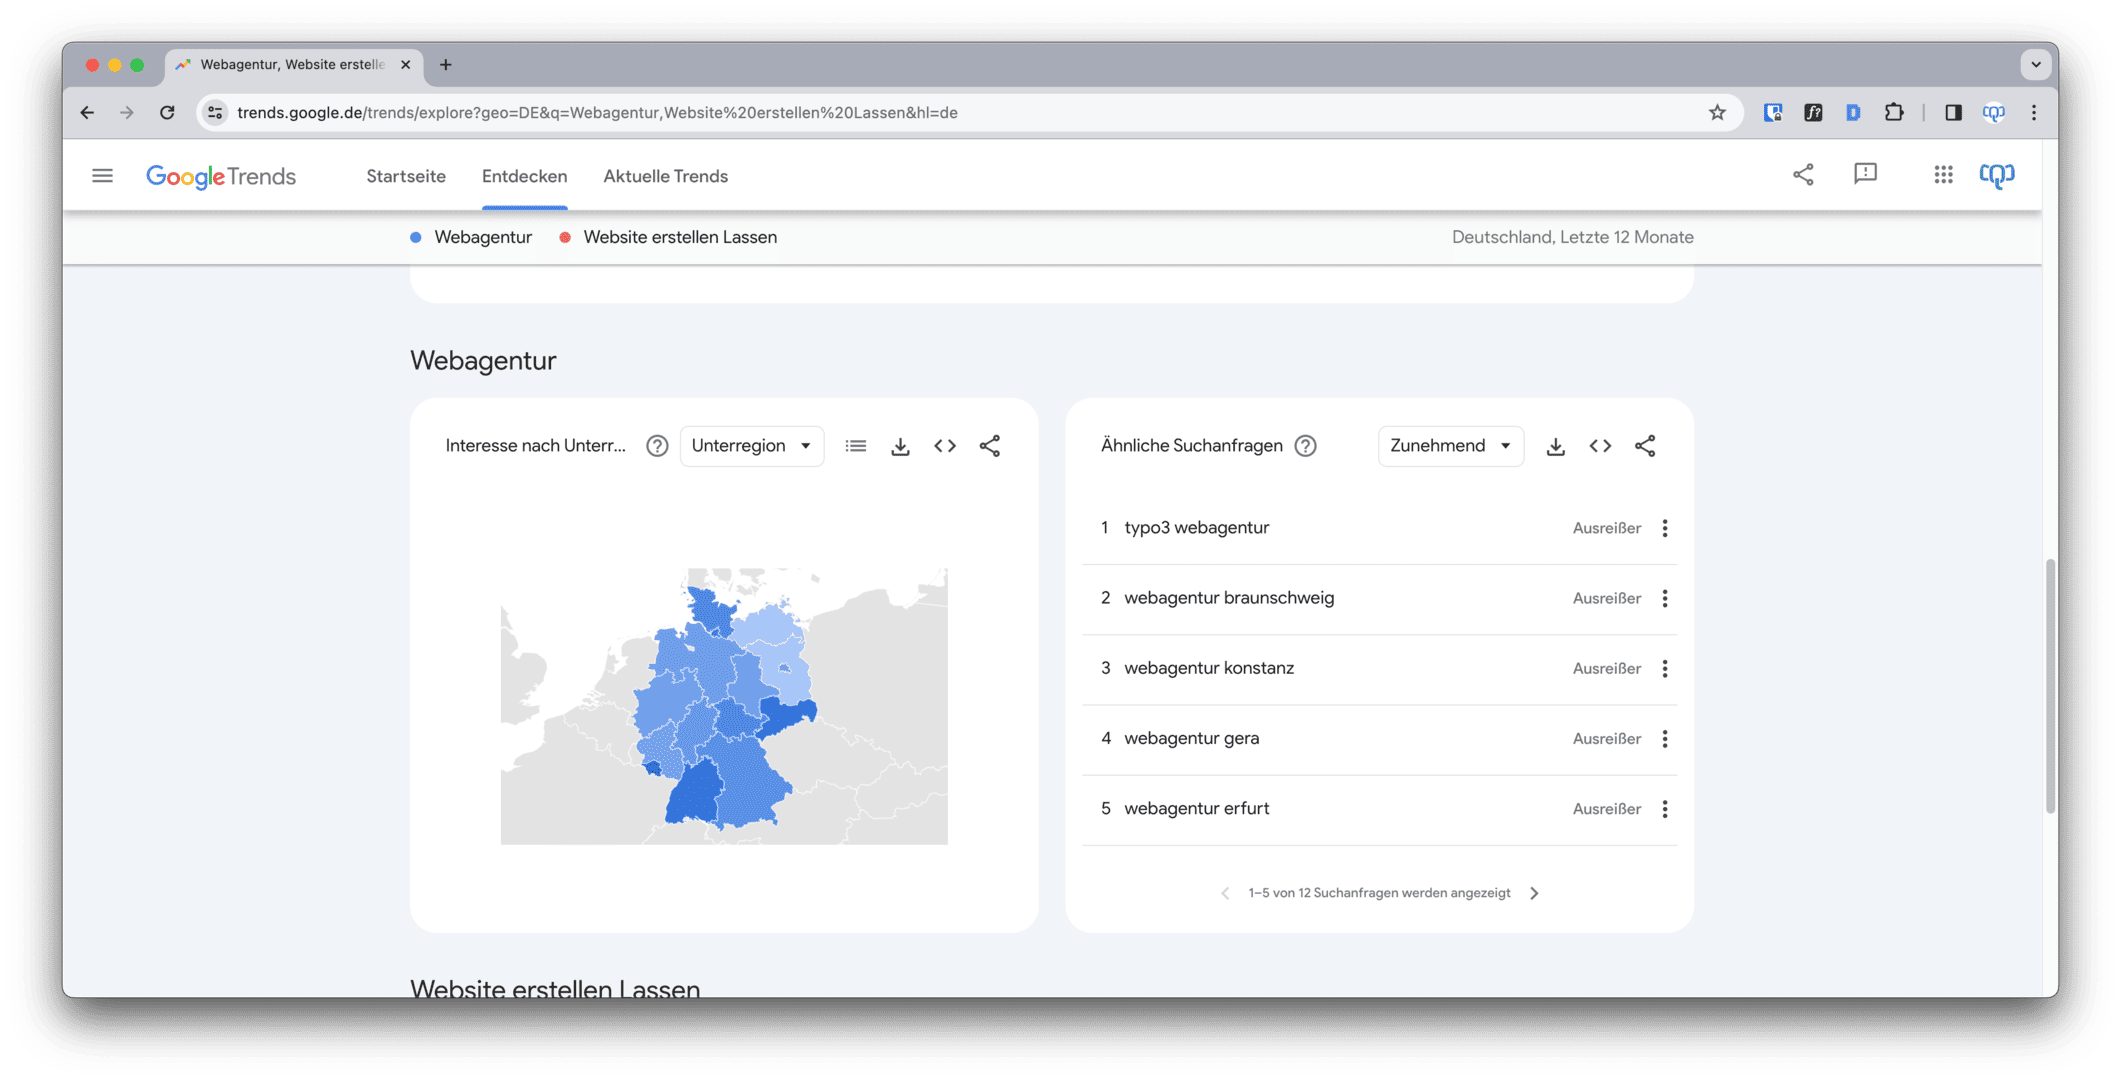Open the Google apps grid
Image resolution: width=2121 pixels, height=1080 pixels.
pos(1943,175)
